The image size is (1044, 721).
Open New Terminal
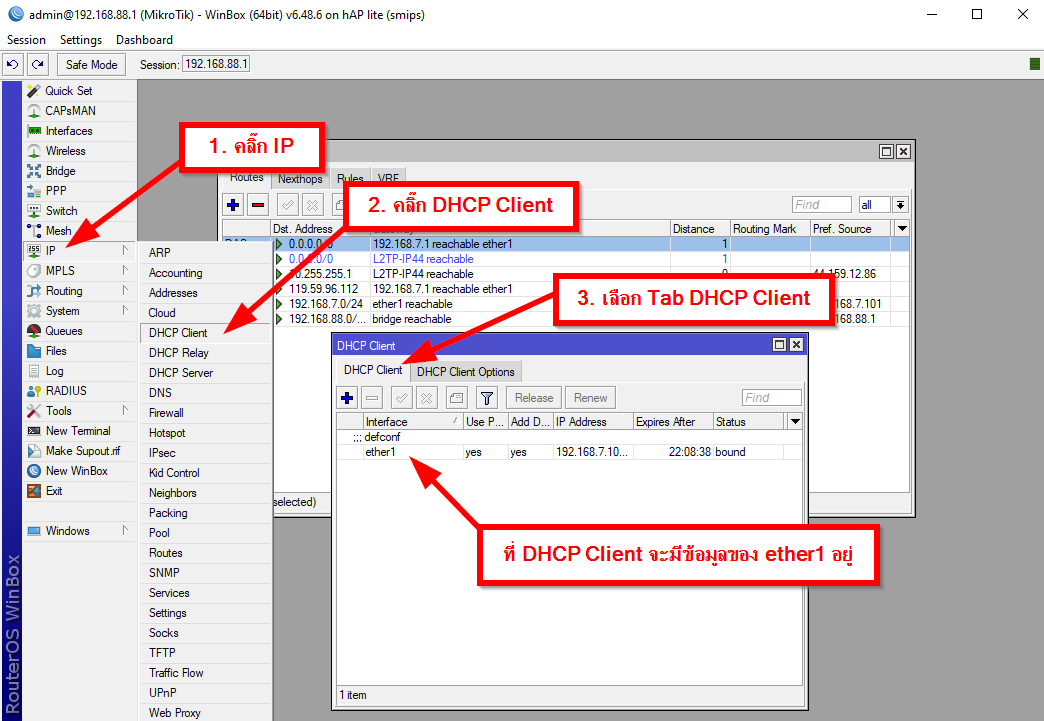pos(79,431)
